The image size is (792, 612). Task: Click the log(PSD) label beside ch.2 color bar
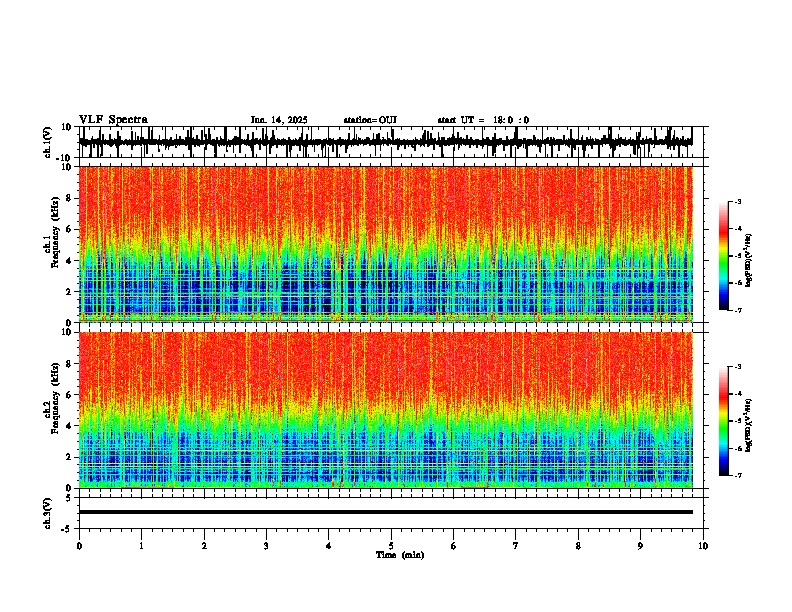tap(749, 425)
